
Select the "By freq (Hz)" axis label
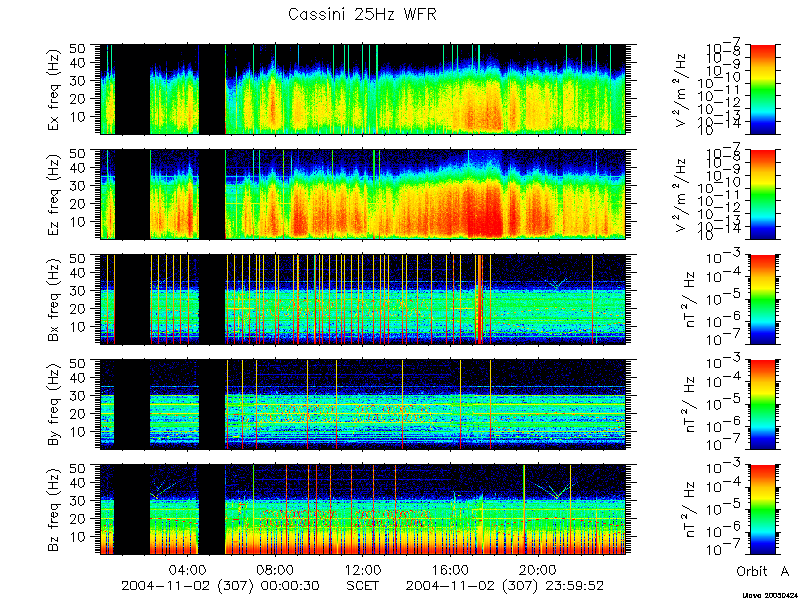coord(54,404)
